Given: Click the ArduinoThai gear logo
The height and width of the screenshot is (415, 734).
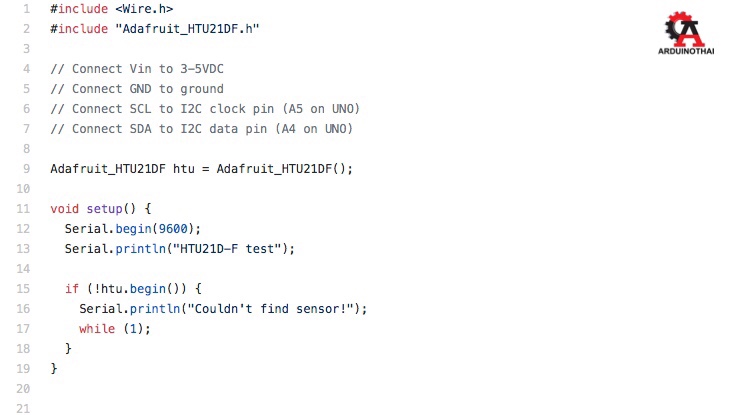Looking at the screenshot, I should click(685, 29).
